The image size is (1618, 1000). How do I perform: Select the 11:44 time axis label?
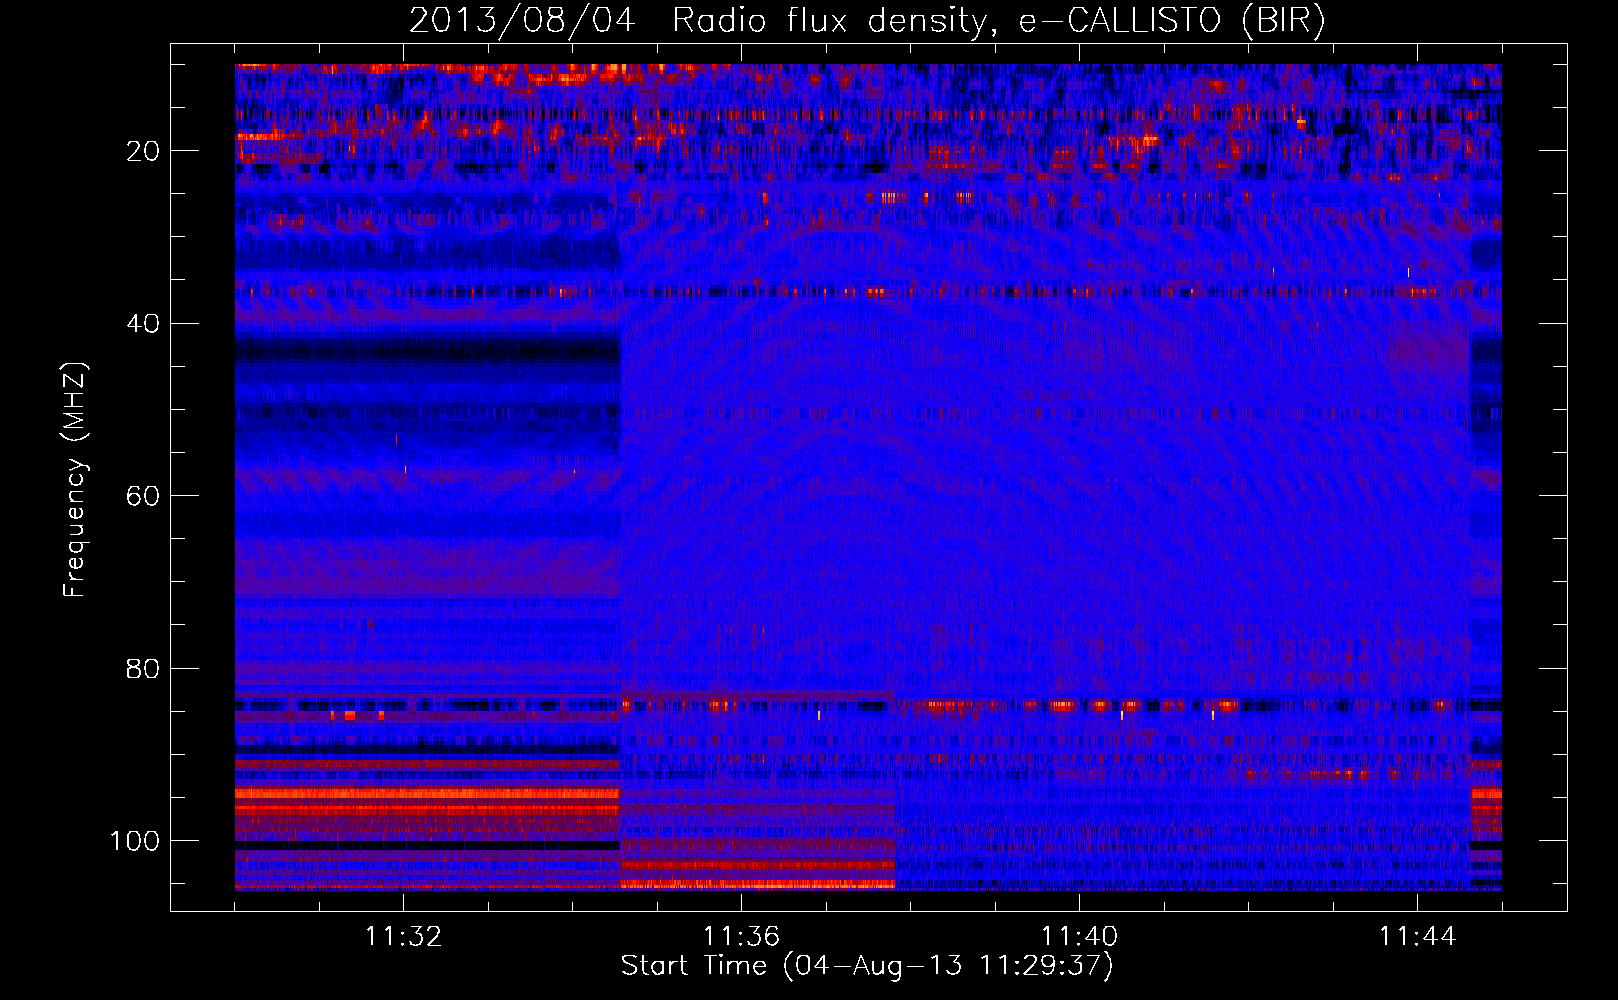click(x=1417, y=937)
